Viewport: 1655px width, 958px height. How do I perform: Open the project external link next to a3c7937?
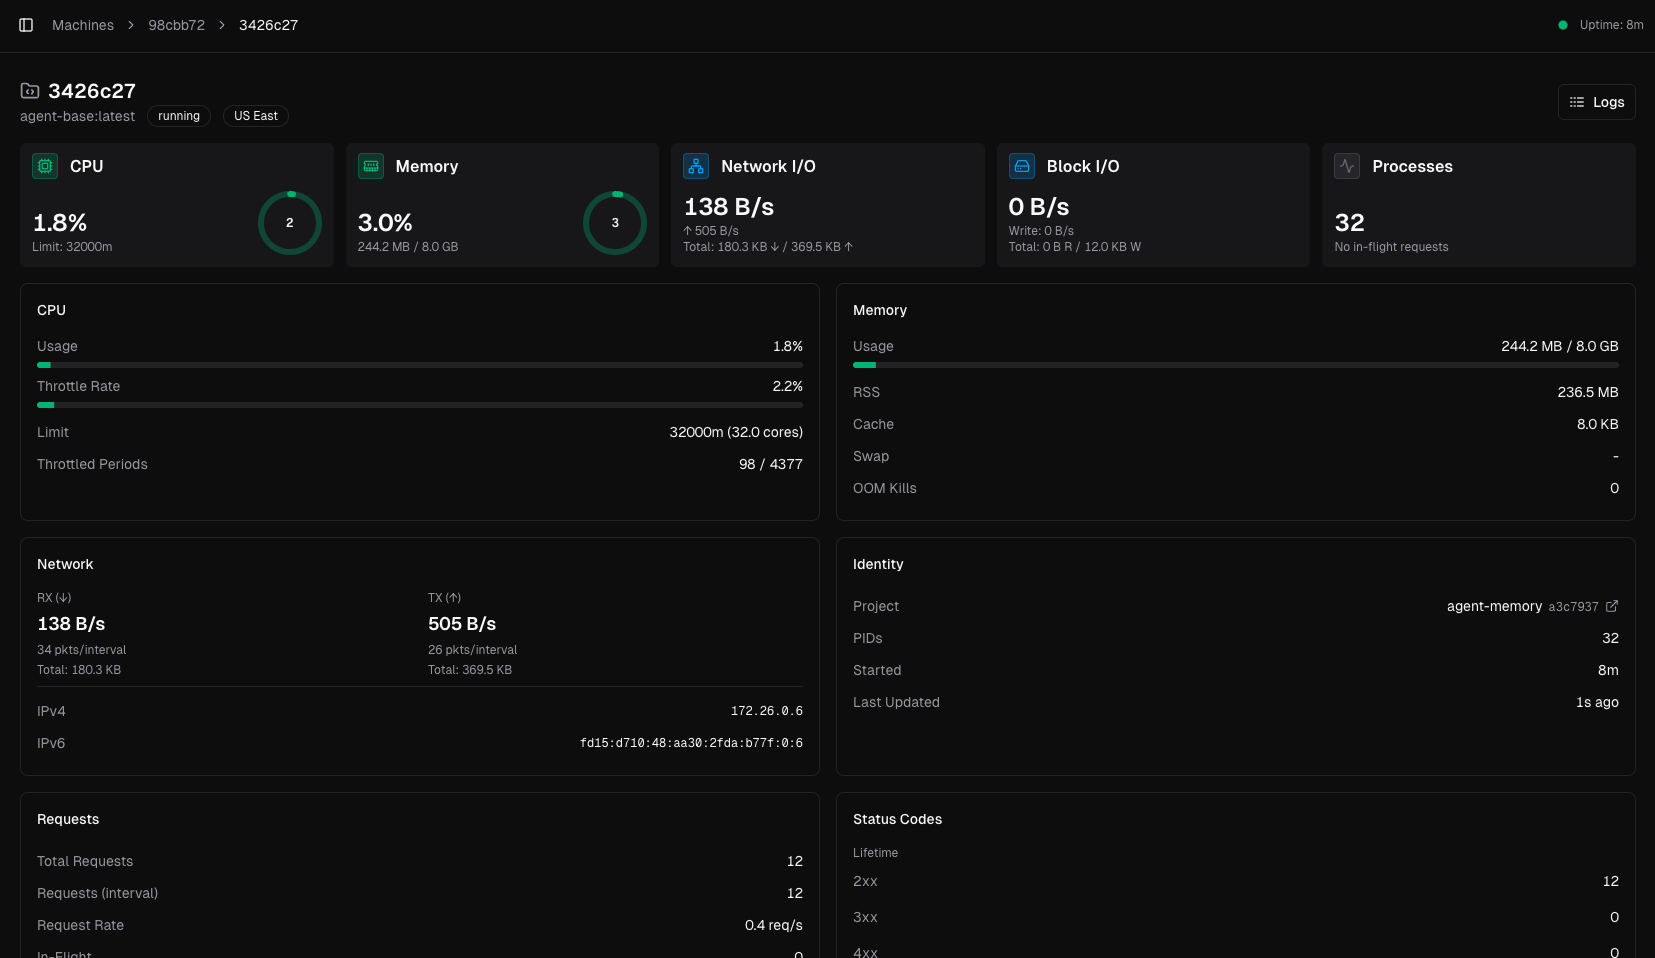[x=1612, y=606]
